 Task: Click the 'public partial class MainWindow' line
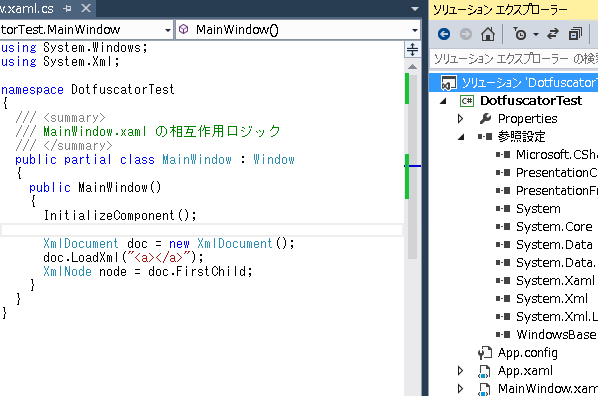point(155,159)
